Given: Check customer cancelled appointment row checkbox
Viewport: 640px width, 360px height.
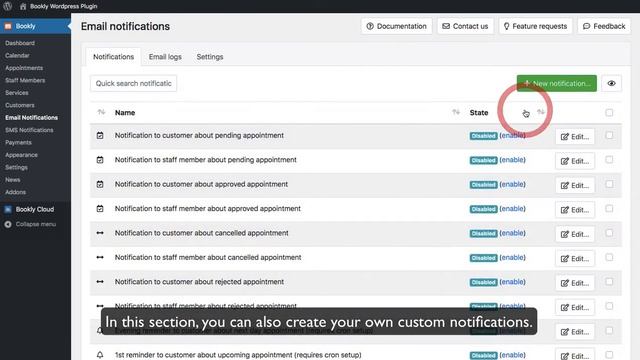Looking at the screenshot, I should pyautogui.click(x=609, y=233).
